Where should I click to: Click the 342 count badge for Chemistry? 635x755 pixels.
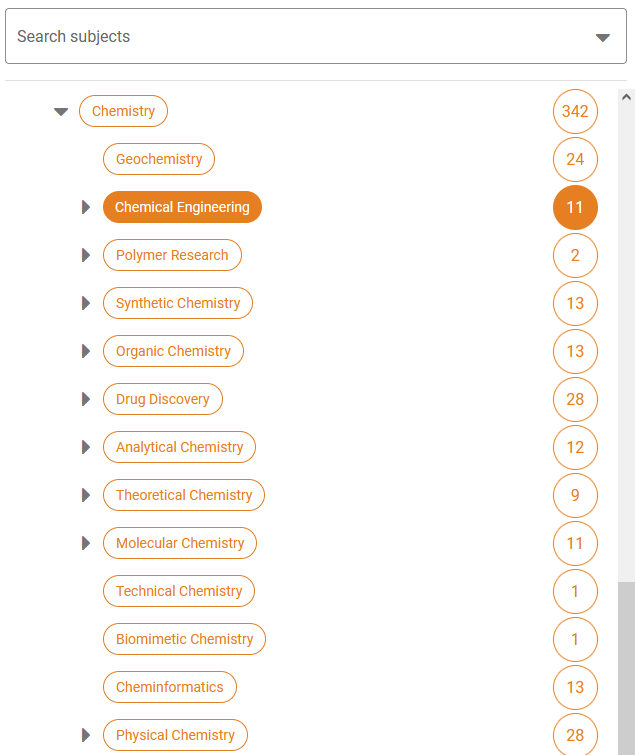point(575,111)
